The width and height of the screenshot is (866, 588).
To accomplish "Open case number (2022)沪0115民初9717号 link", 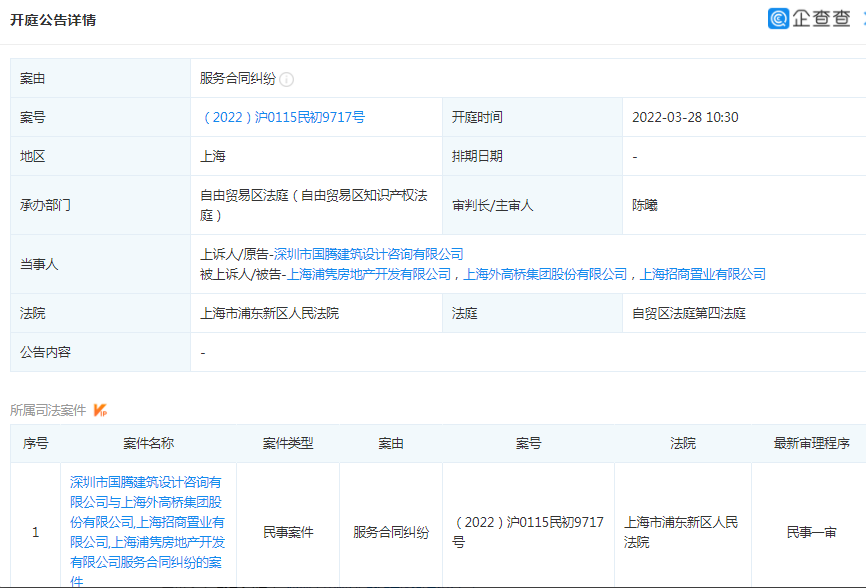I will click(x=283, y=117).
